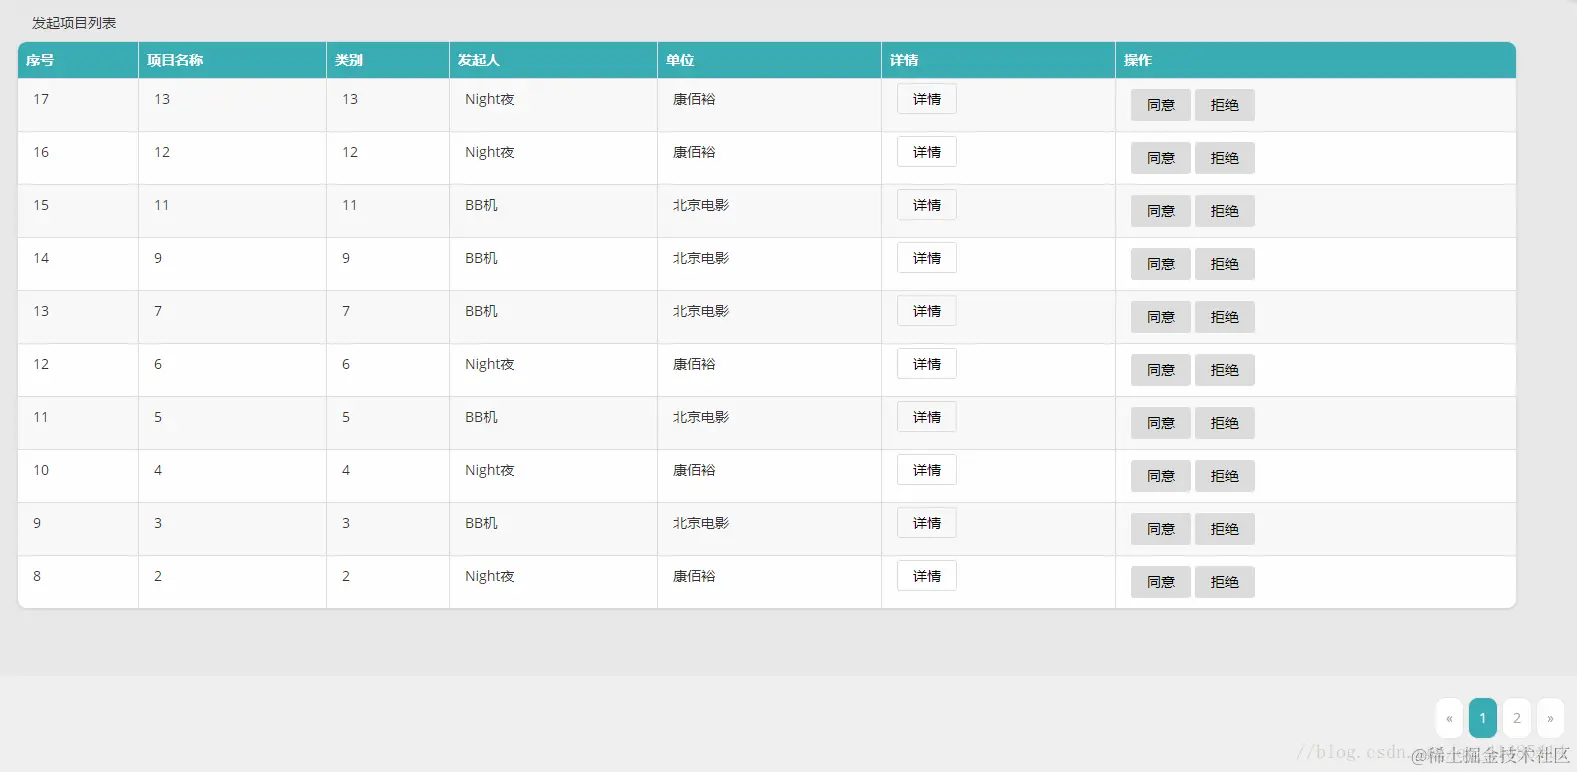Go to pagination page 2
The image size is (1577, 772).
[1517, 718]
